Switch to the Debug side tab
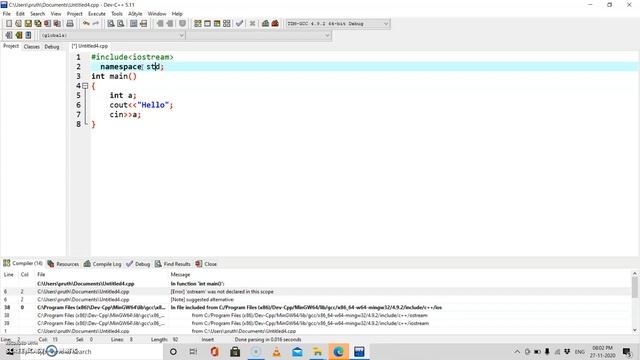Screen dimensions: 640x360 (x=52, y=47)
